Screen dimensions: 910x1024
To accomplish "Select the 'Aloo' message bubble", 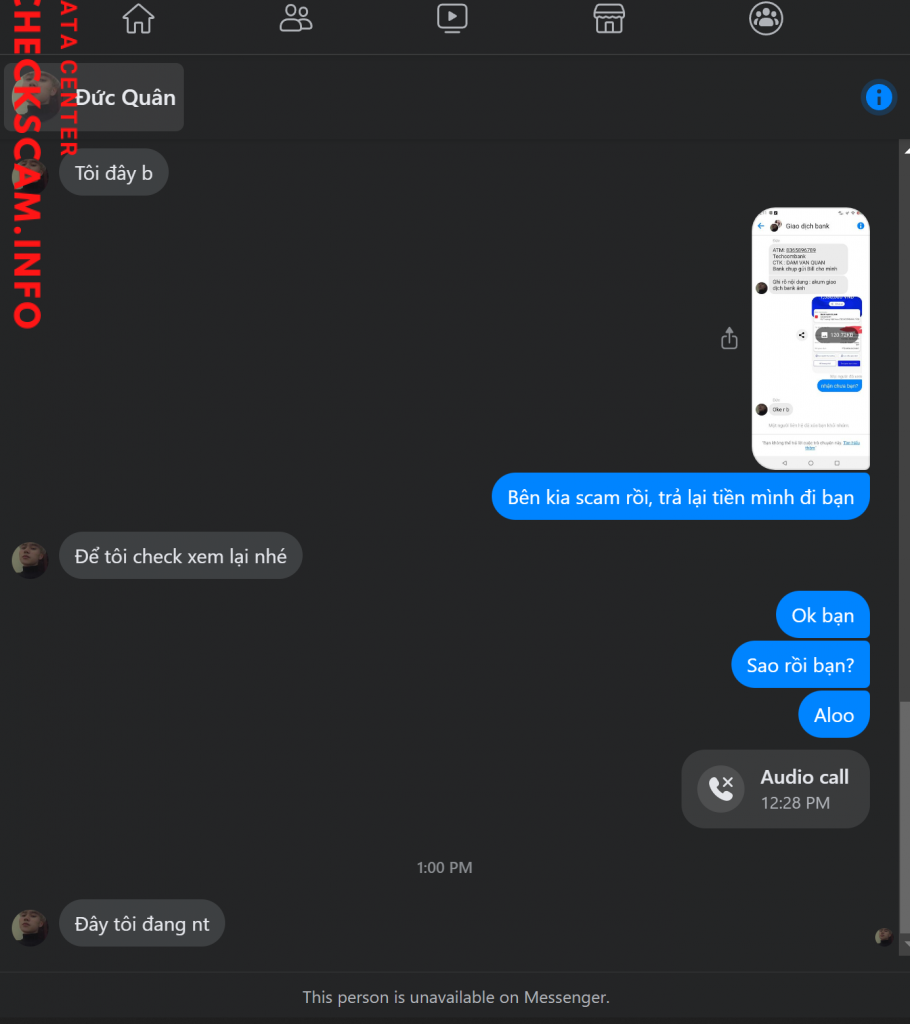I will [x=834, y=715].
